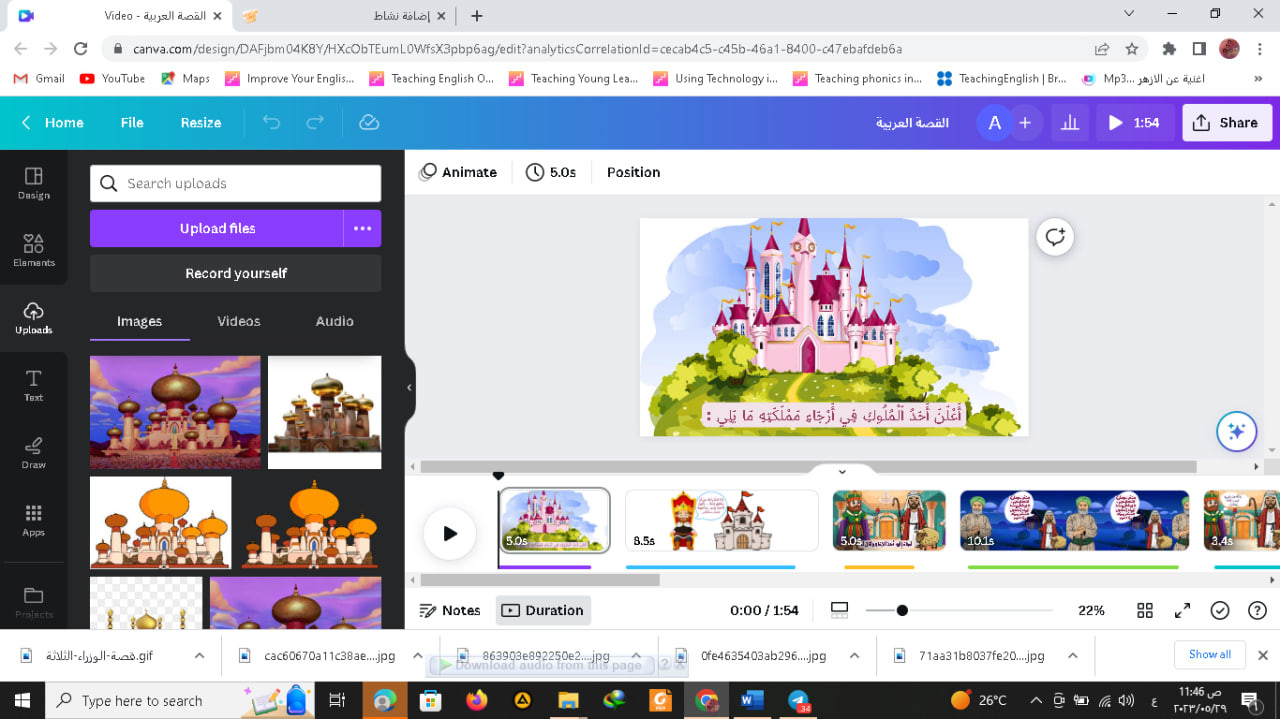Viewport: 1280px width, 719px height.
Task: Collapse the uploads side panel
Action: click(x=409, y=387)
